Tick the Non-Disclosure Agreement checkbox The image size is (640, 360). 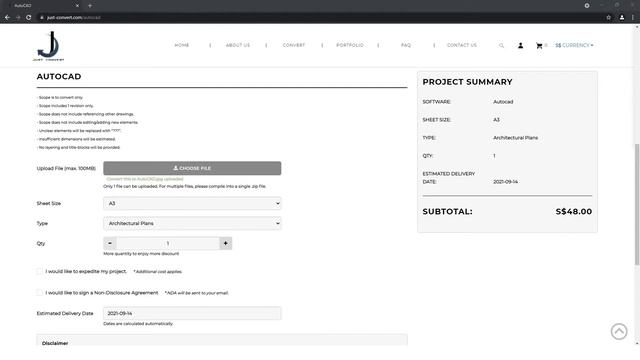point(39,293)
